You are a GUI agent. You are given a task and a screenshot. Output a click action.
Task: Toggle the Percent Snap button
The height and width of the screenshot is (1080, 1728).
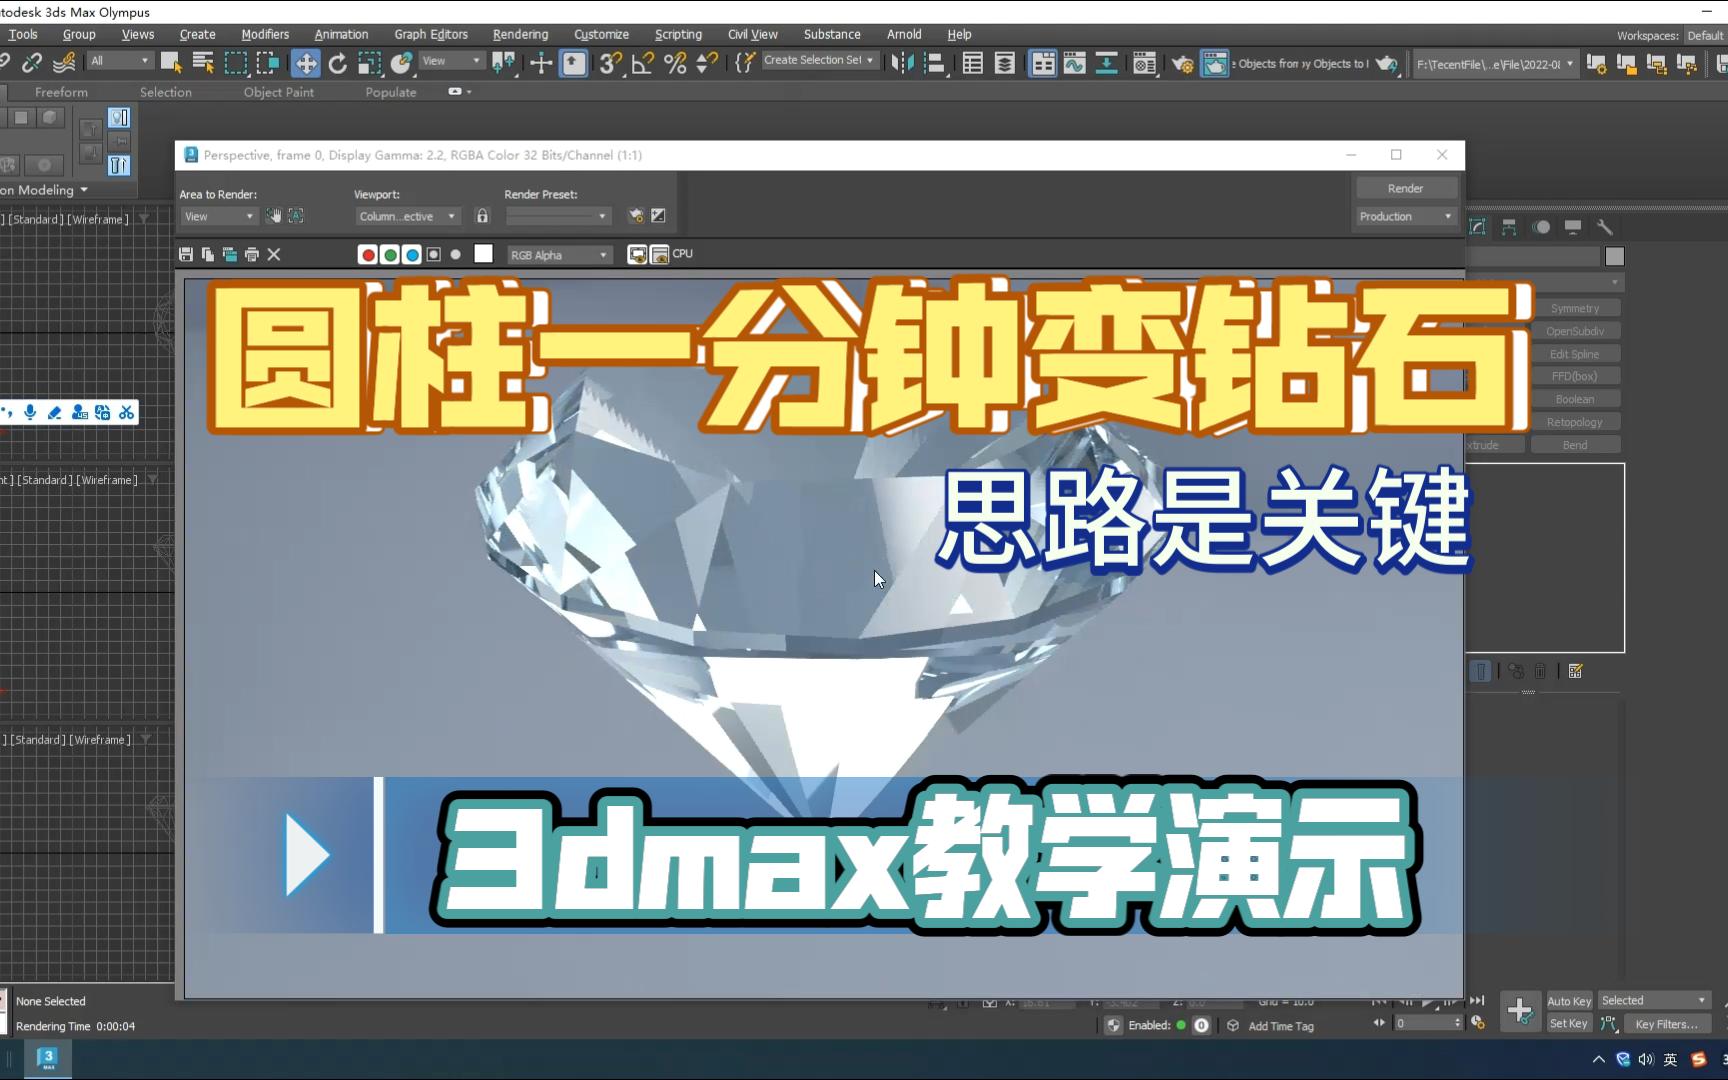coord(676,64)
